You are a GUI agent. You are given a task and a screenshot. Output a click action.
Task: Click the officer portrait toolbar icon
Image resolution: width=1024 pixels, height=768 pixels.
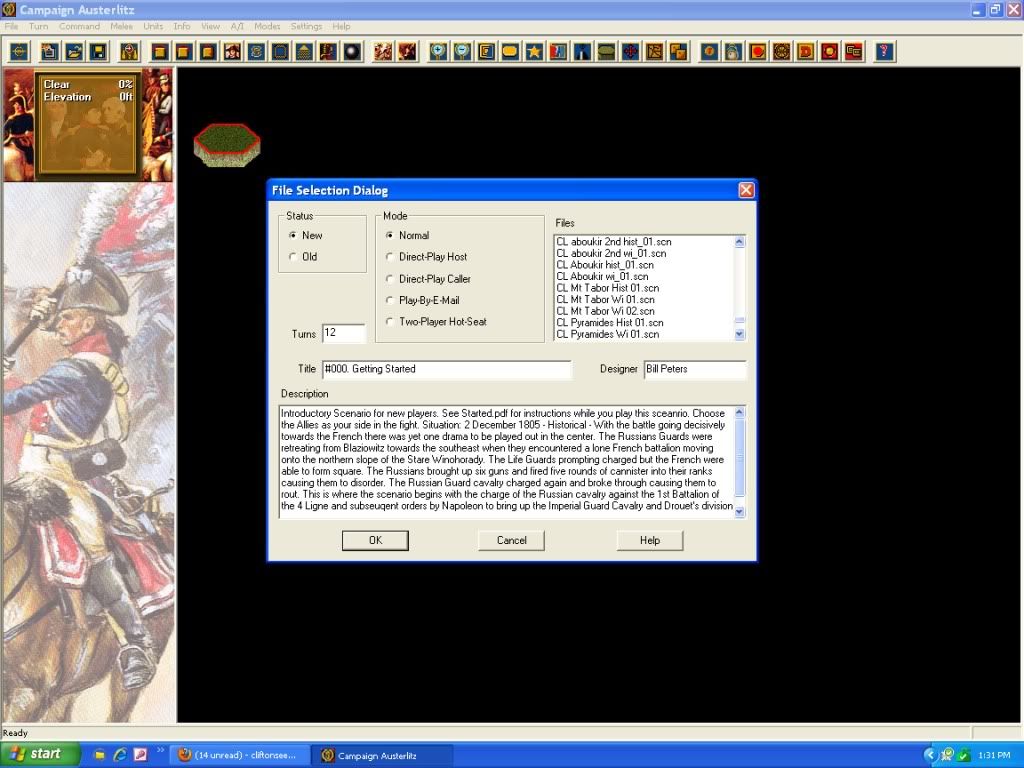[x=232, y=52]
